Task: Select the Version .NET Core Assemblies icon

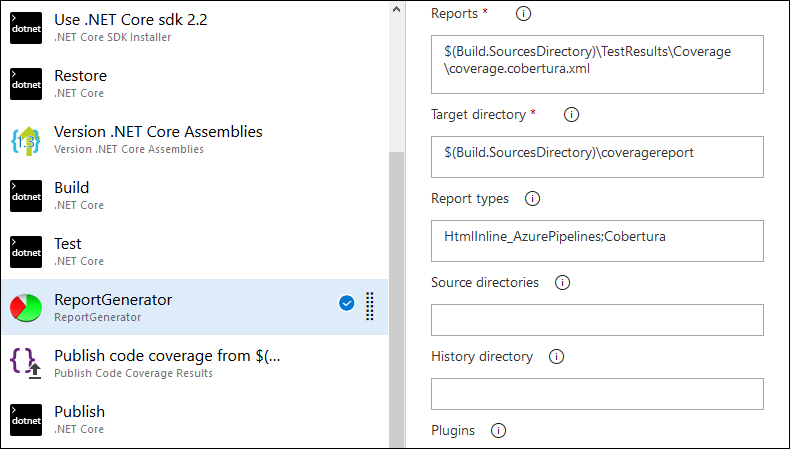Action: point(26,141)
